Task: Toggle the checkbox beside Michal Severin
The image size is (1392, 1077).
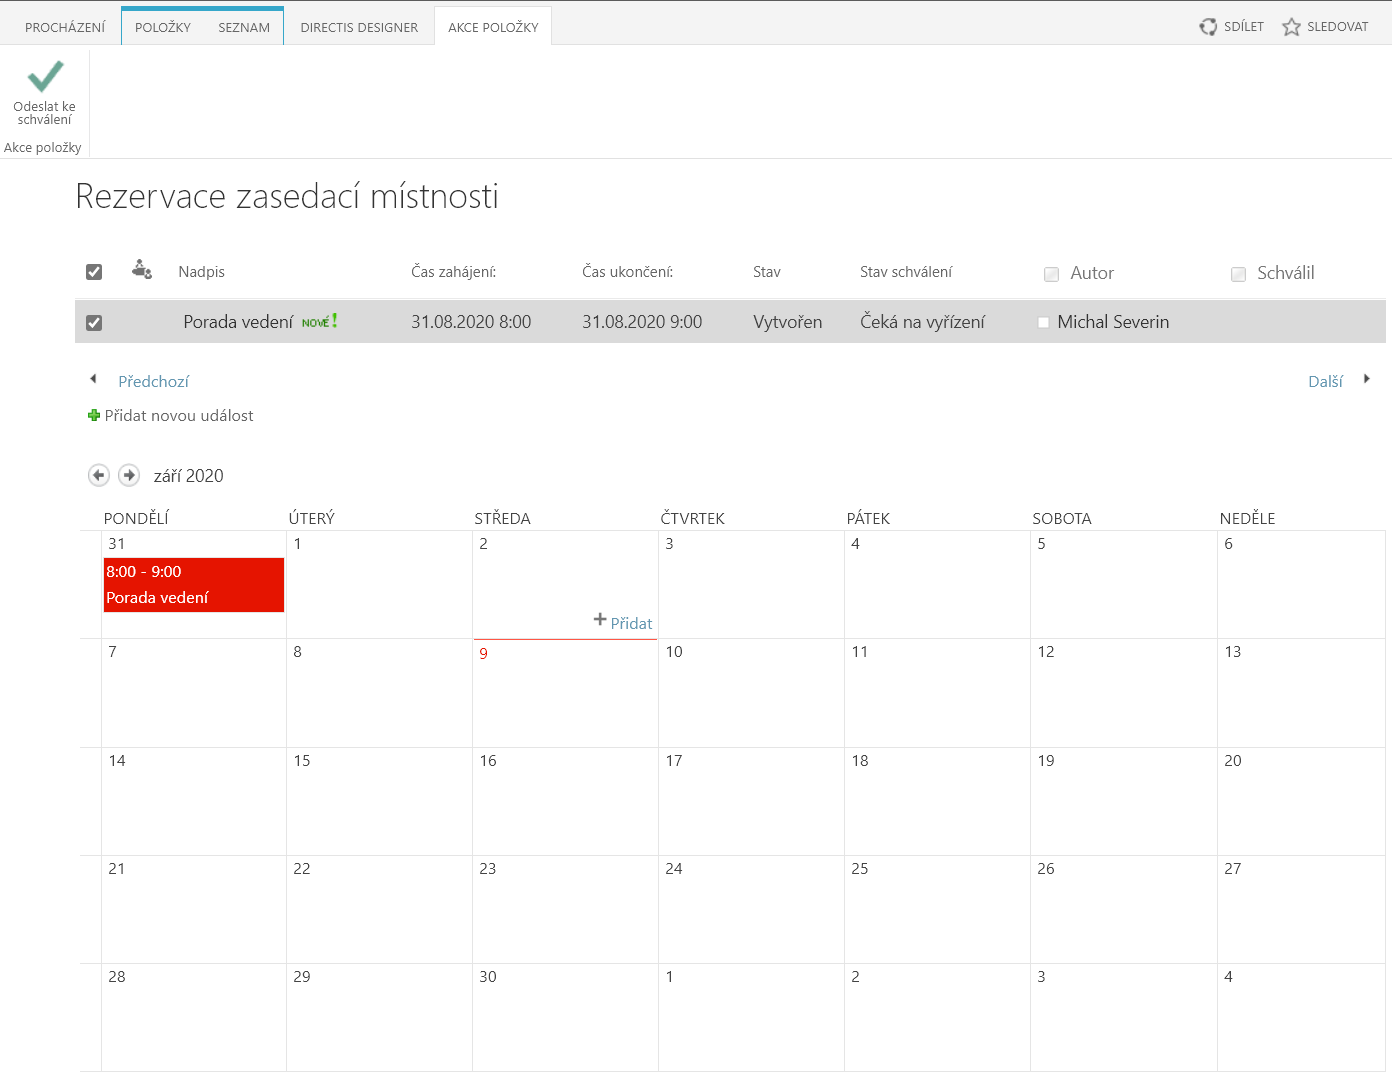Action: click(1043, 323)
